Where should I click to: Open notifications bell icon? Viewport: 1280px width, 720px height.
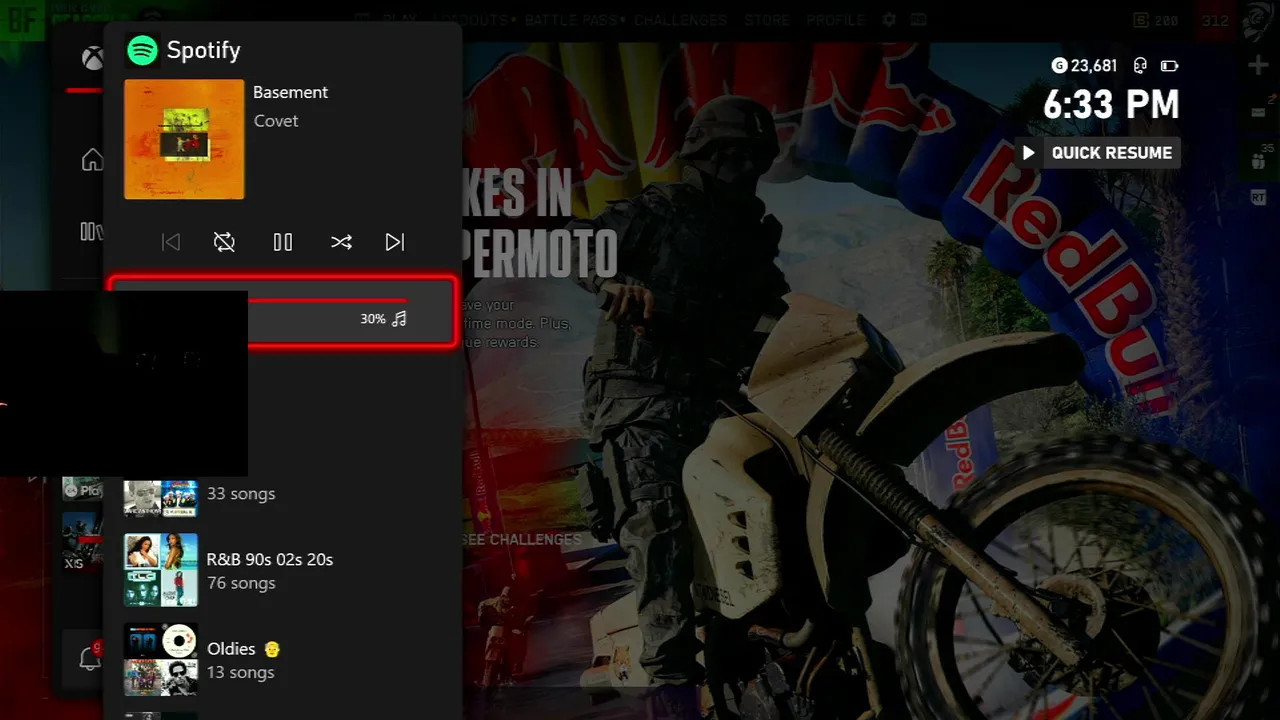pos(89,658)
